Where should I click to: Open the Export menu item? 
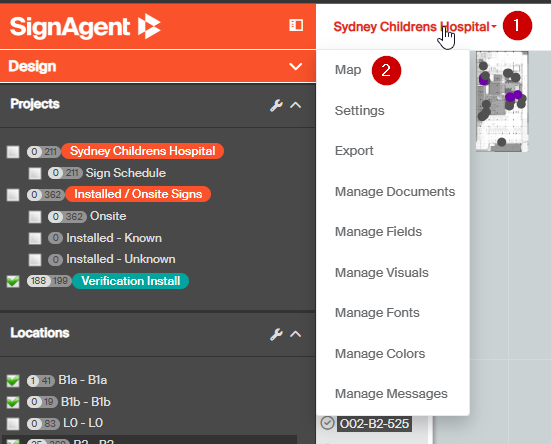354,151
